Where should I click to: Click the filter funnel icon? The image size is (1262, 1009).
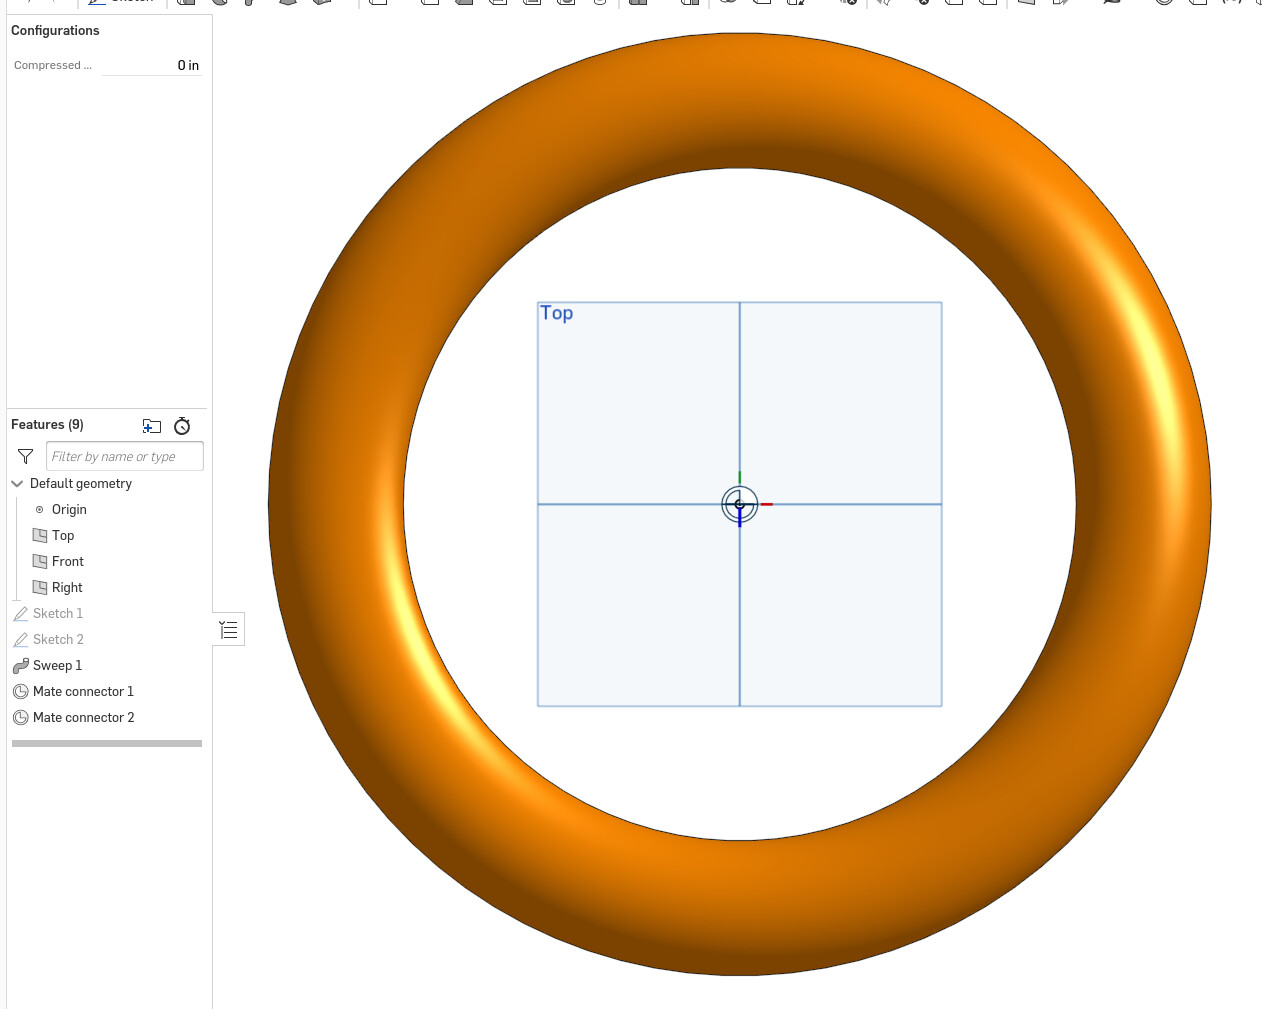point(26,456)
